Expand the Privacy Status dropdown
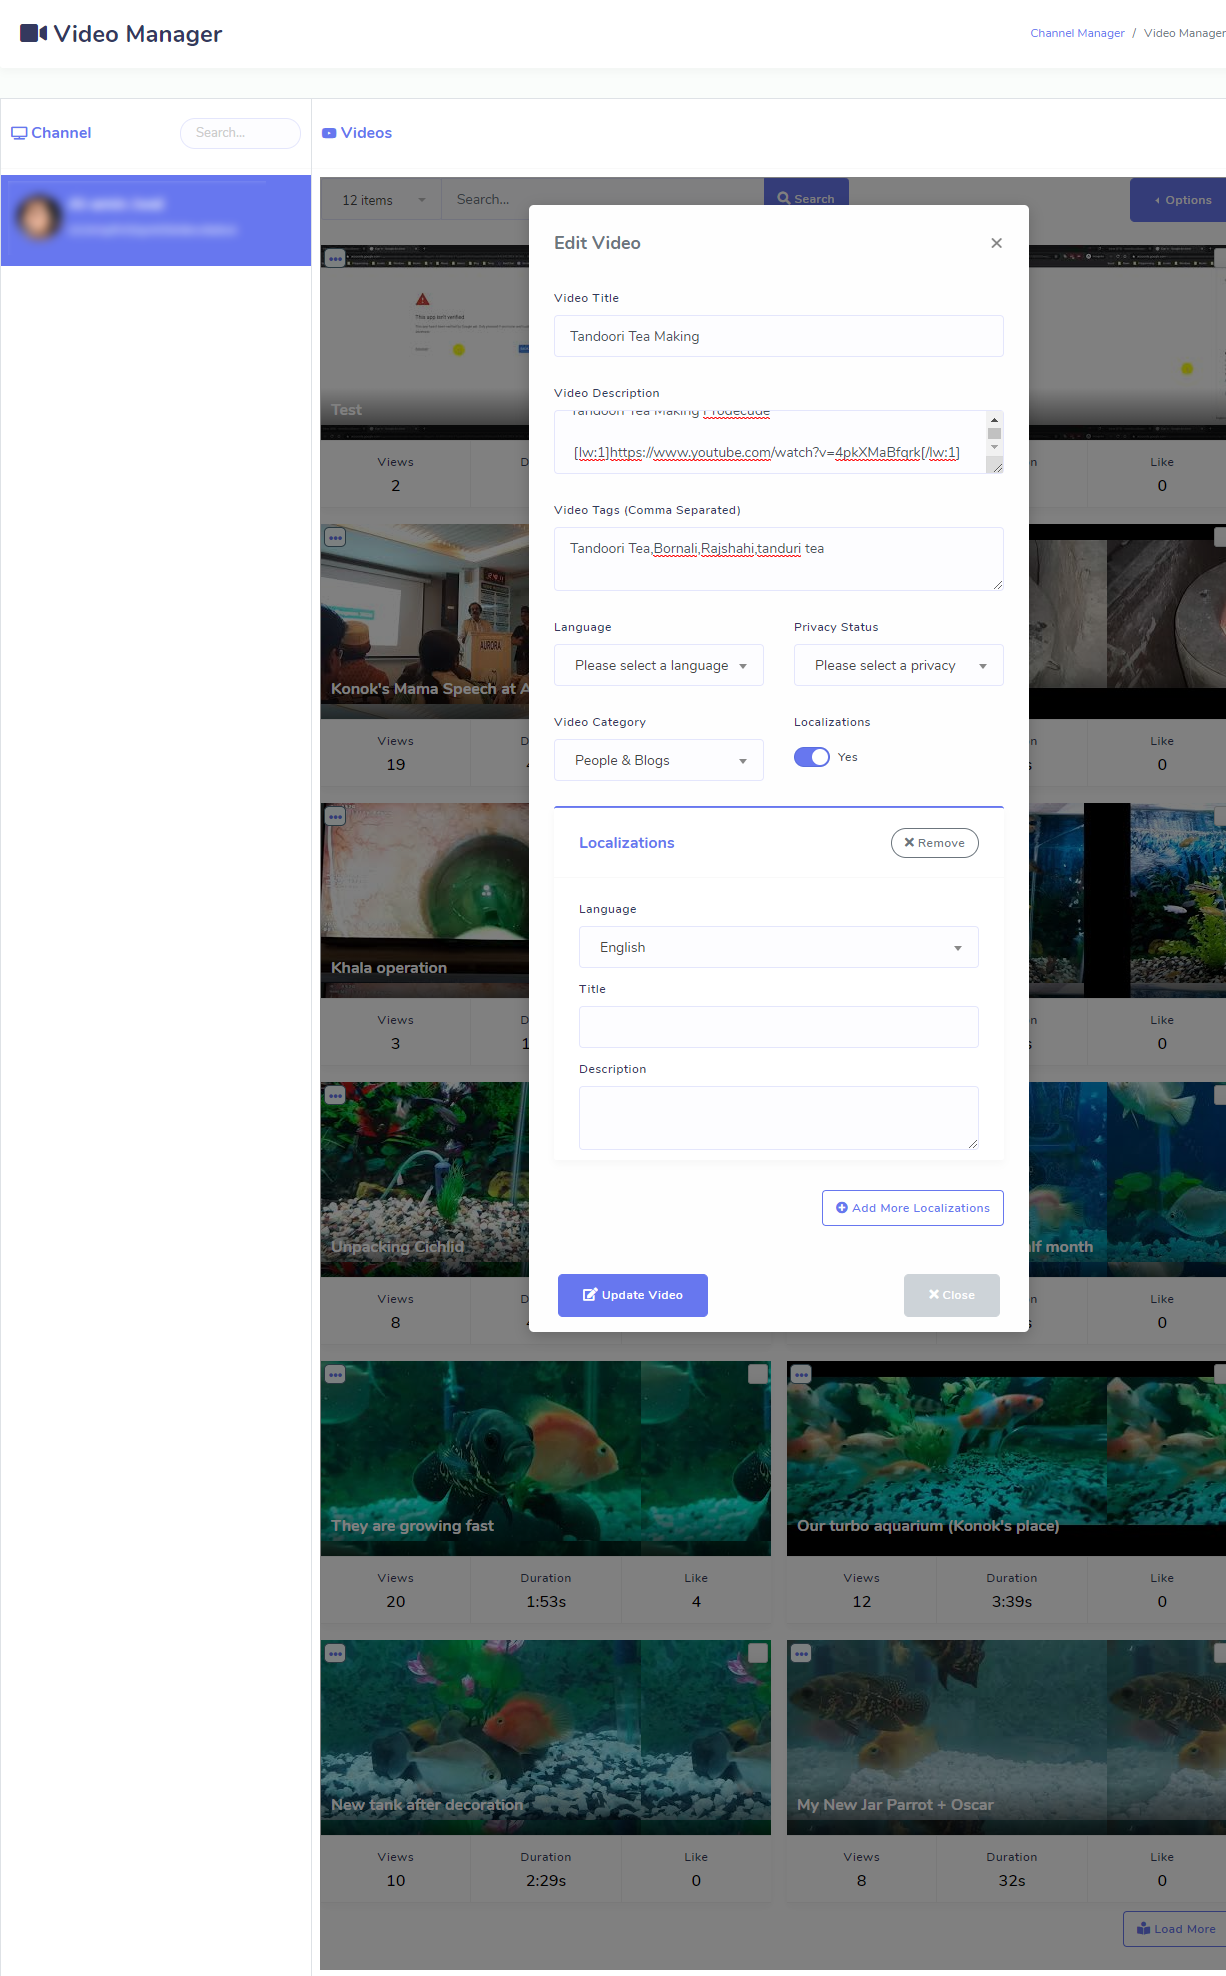The width and height of the screenshot is (1226, 1976). [899, 665]
